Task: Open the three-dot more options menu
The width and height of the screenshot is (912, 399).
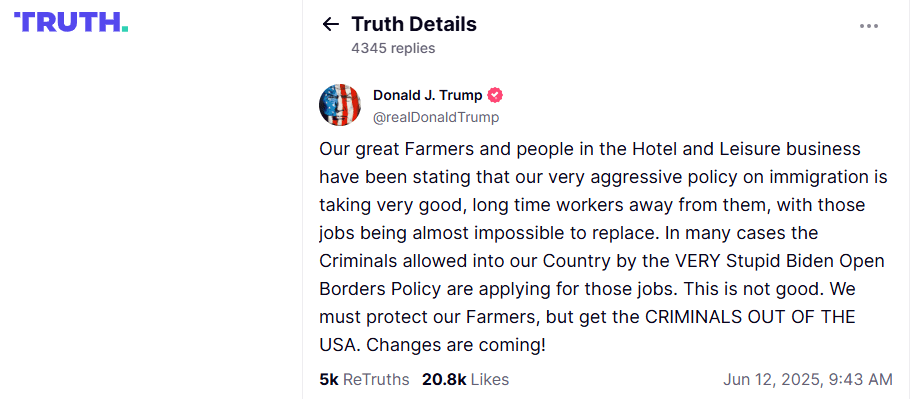Action: coord(868,26)
